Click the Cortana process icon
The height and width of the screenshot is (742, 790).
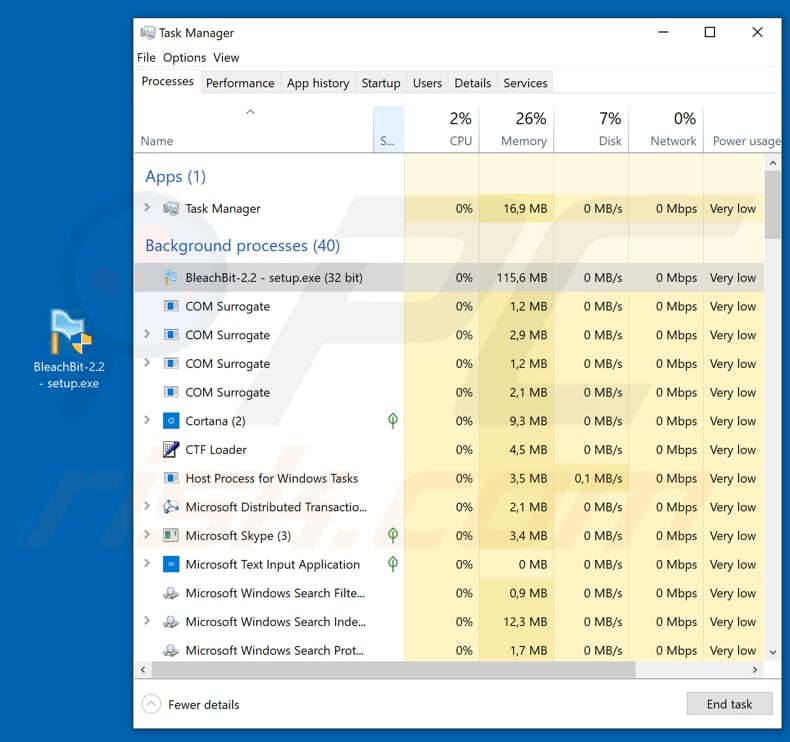[x=170, y=421]
